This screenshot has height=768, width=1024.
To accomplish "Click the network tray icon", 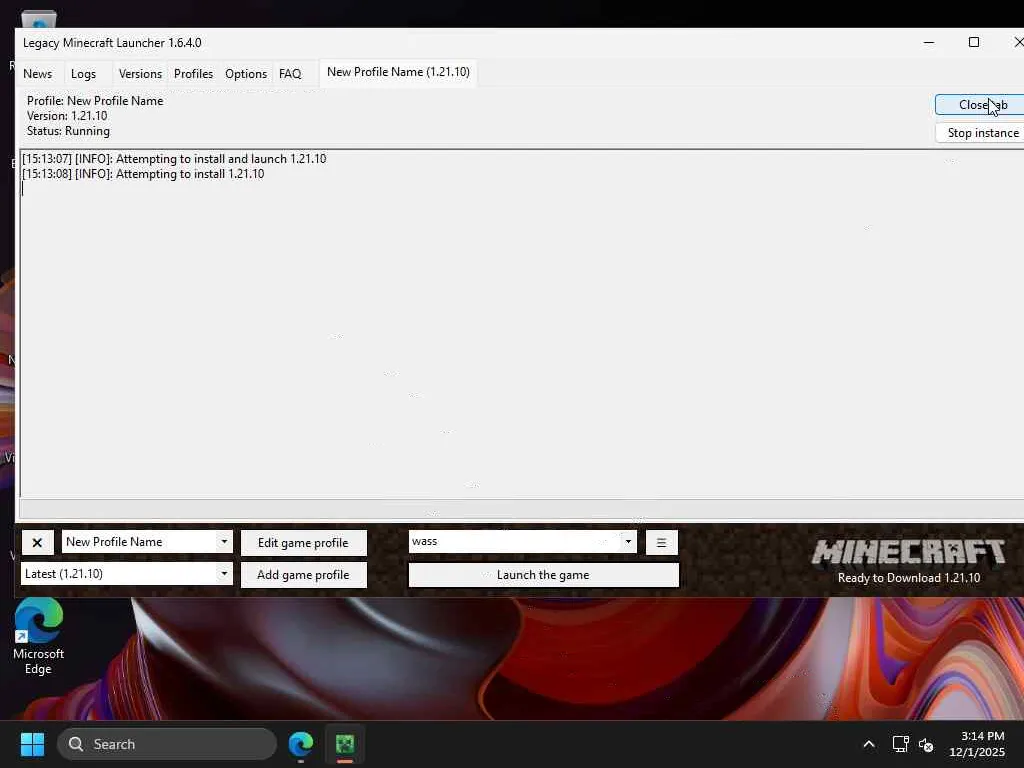I will pyautogui.click(x=901, y=744).
